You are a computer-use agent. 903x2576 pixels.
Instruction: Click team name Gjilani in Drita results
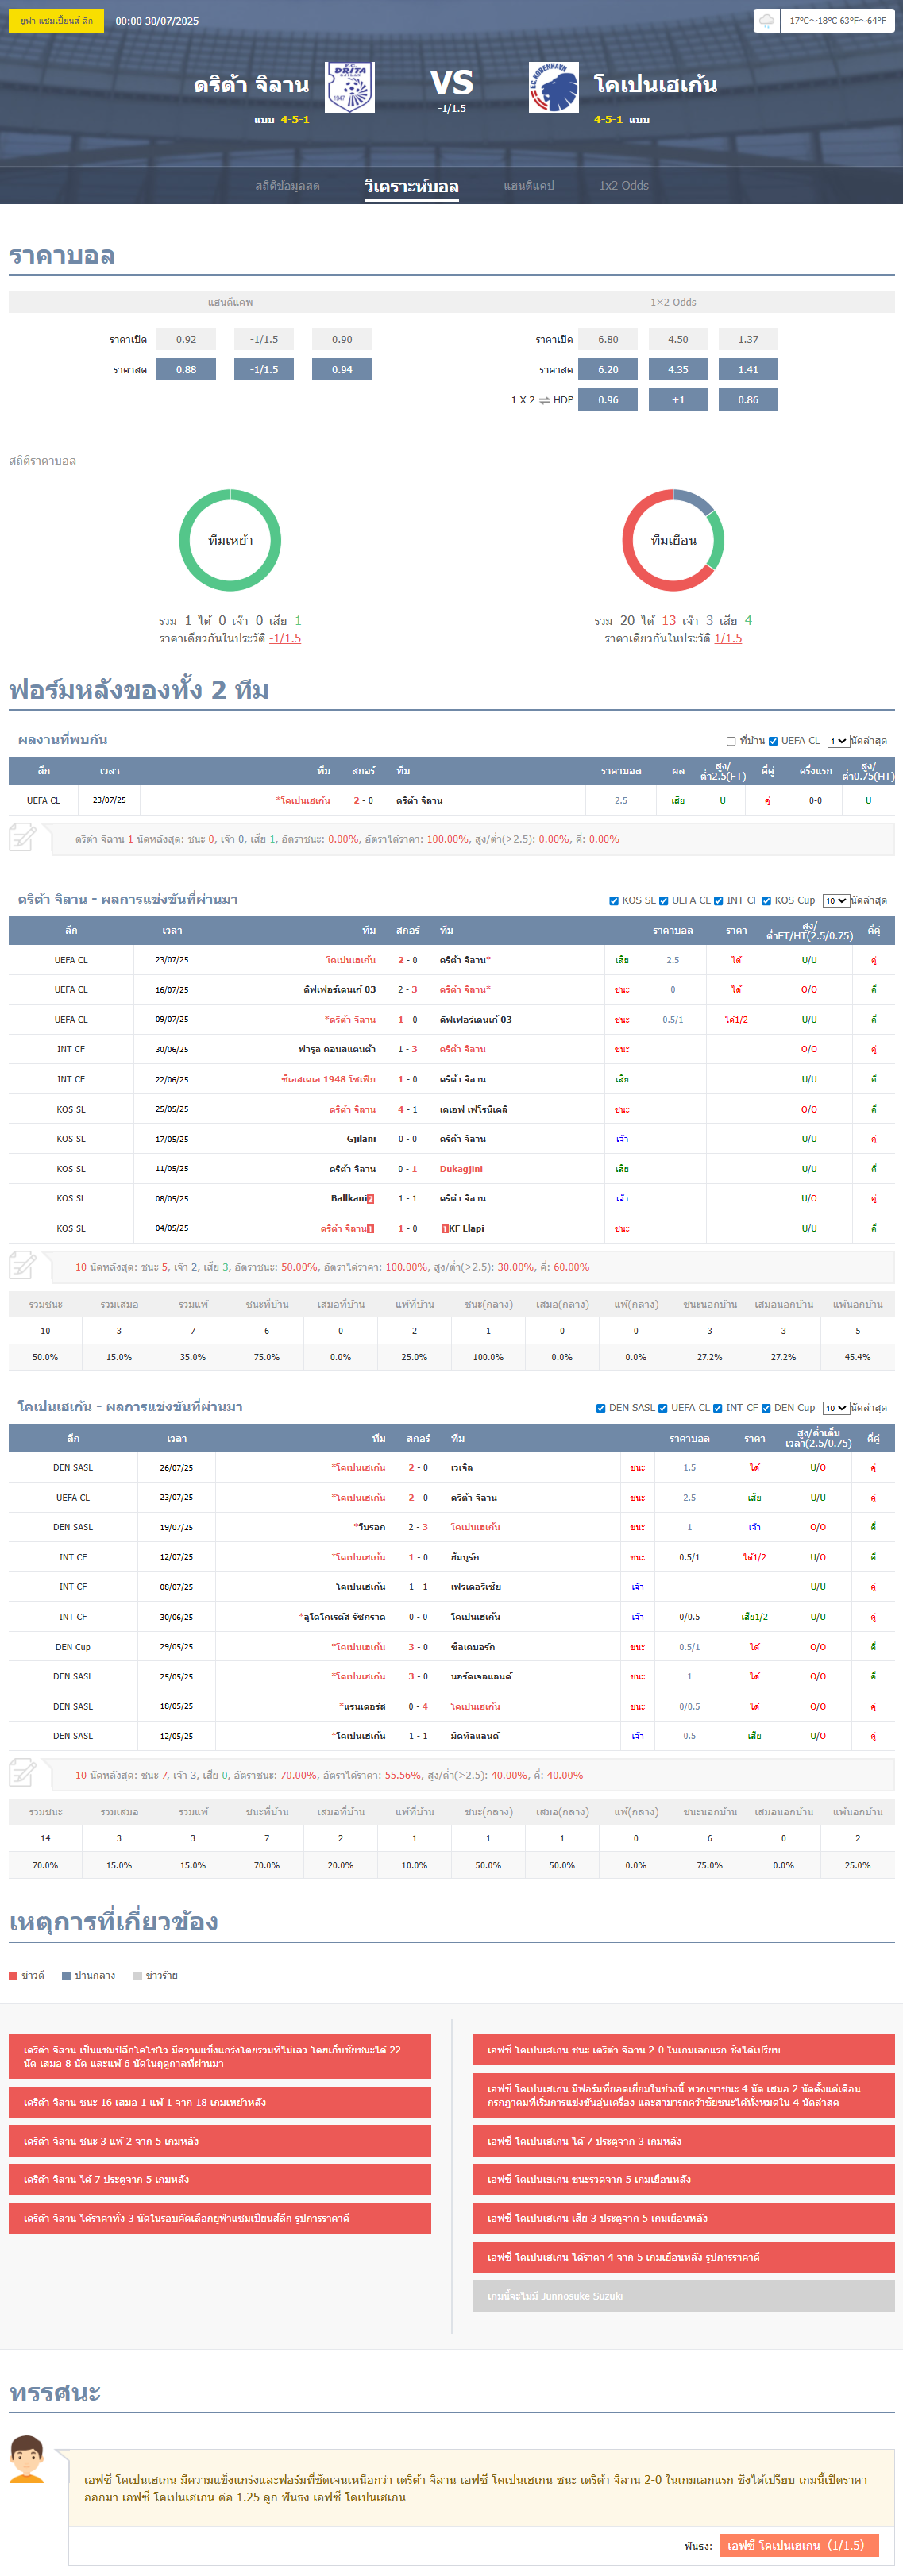(x=361, y=1139)
